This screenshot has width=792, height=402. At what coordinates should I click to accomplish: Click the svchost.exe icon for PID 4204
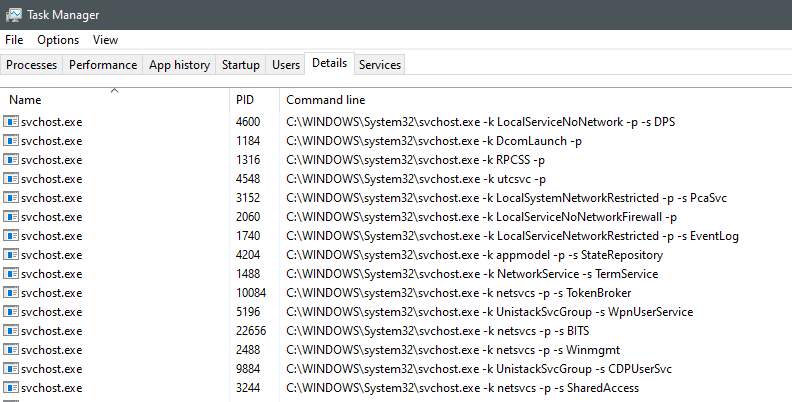(11, 255)
